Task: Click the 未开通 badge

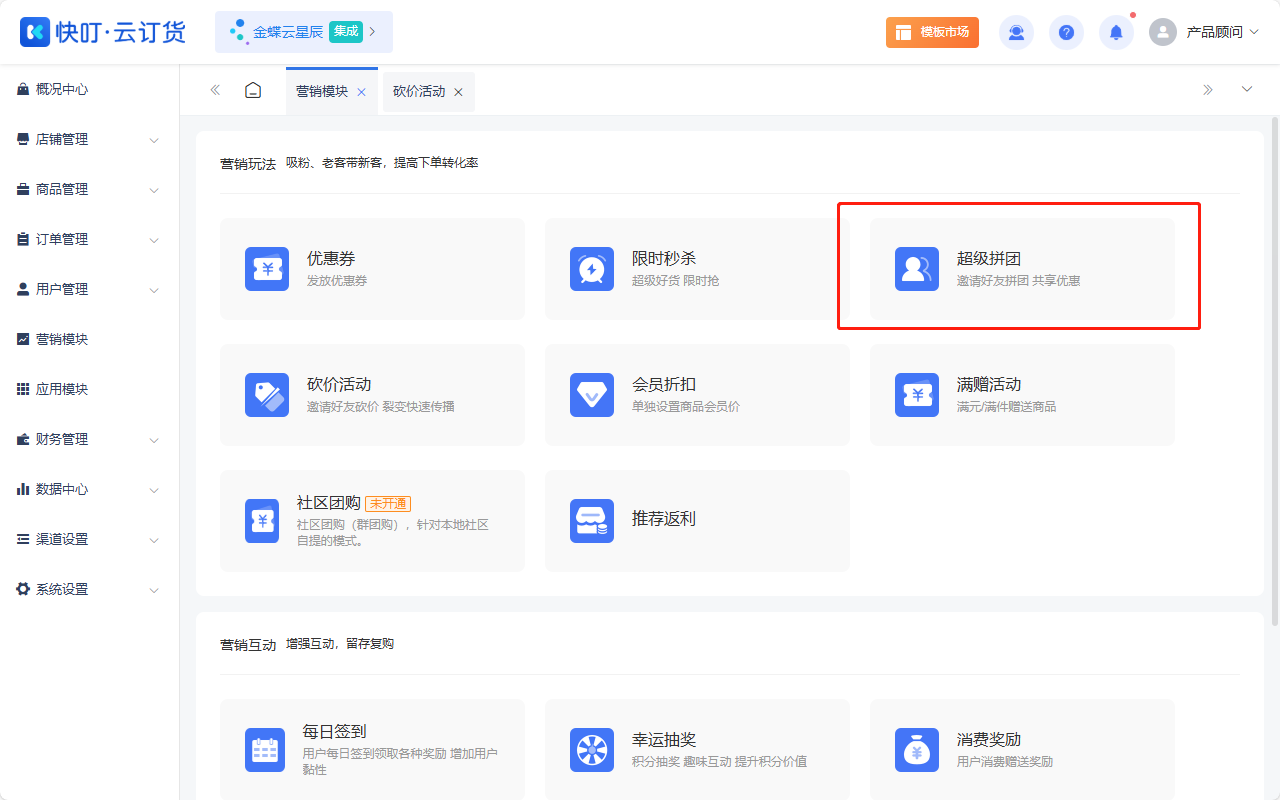Action: click(x=388, y=503)
